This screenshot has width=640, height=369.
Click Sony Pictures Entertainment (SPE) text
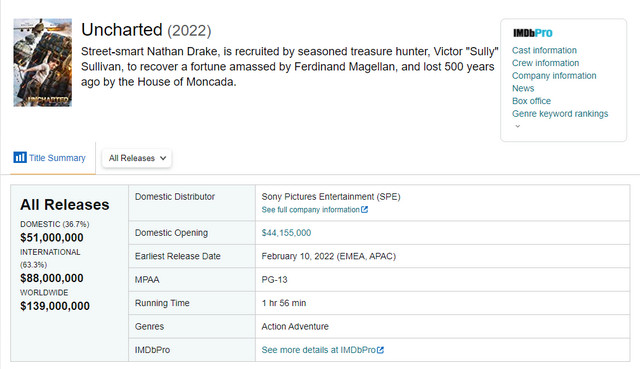(x=331, y=197)
